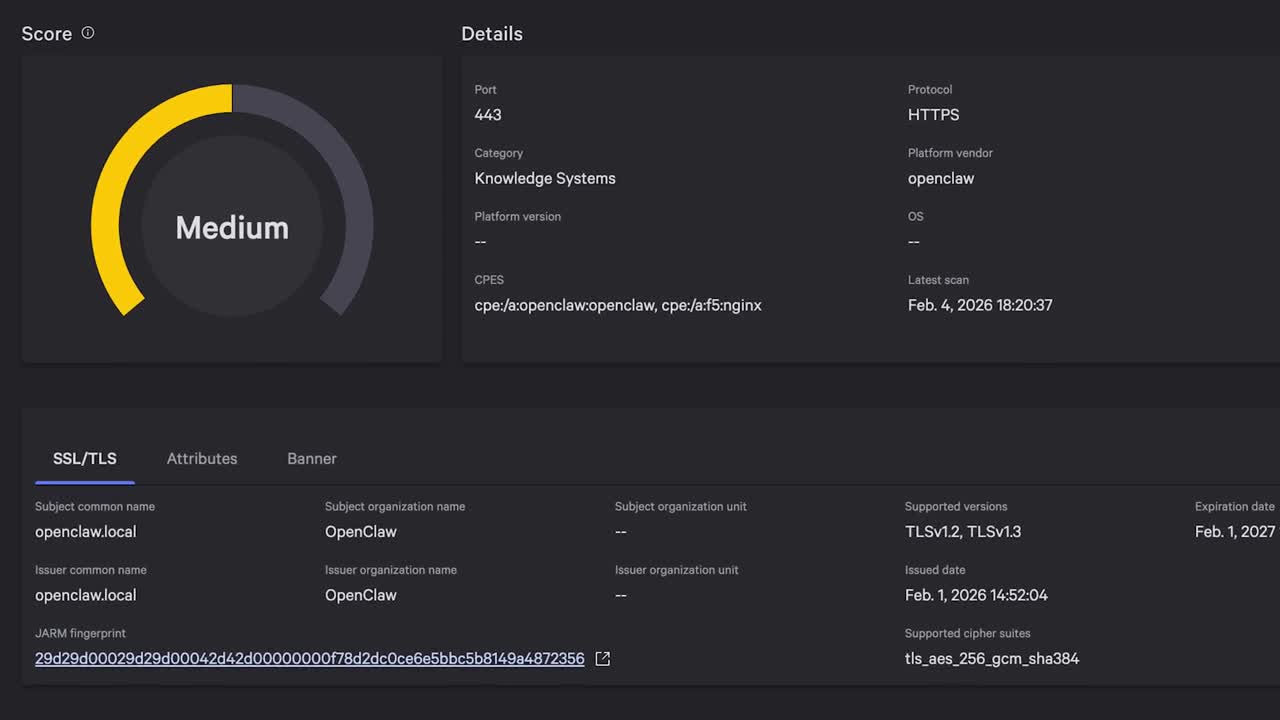
Task: Select the CPES value text
Action: (618, 306)
